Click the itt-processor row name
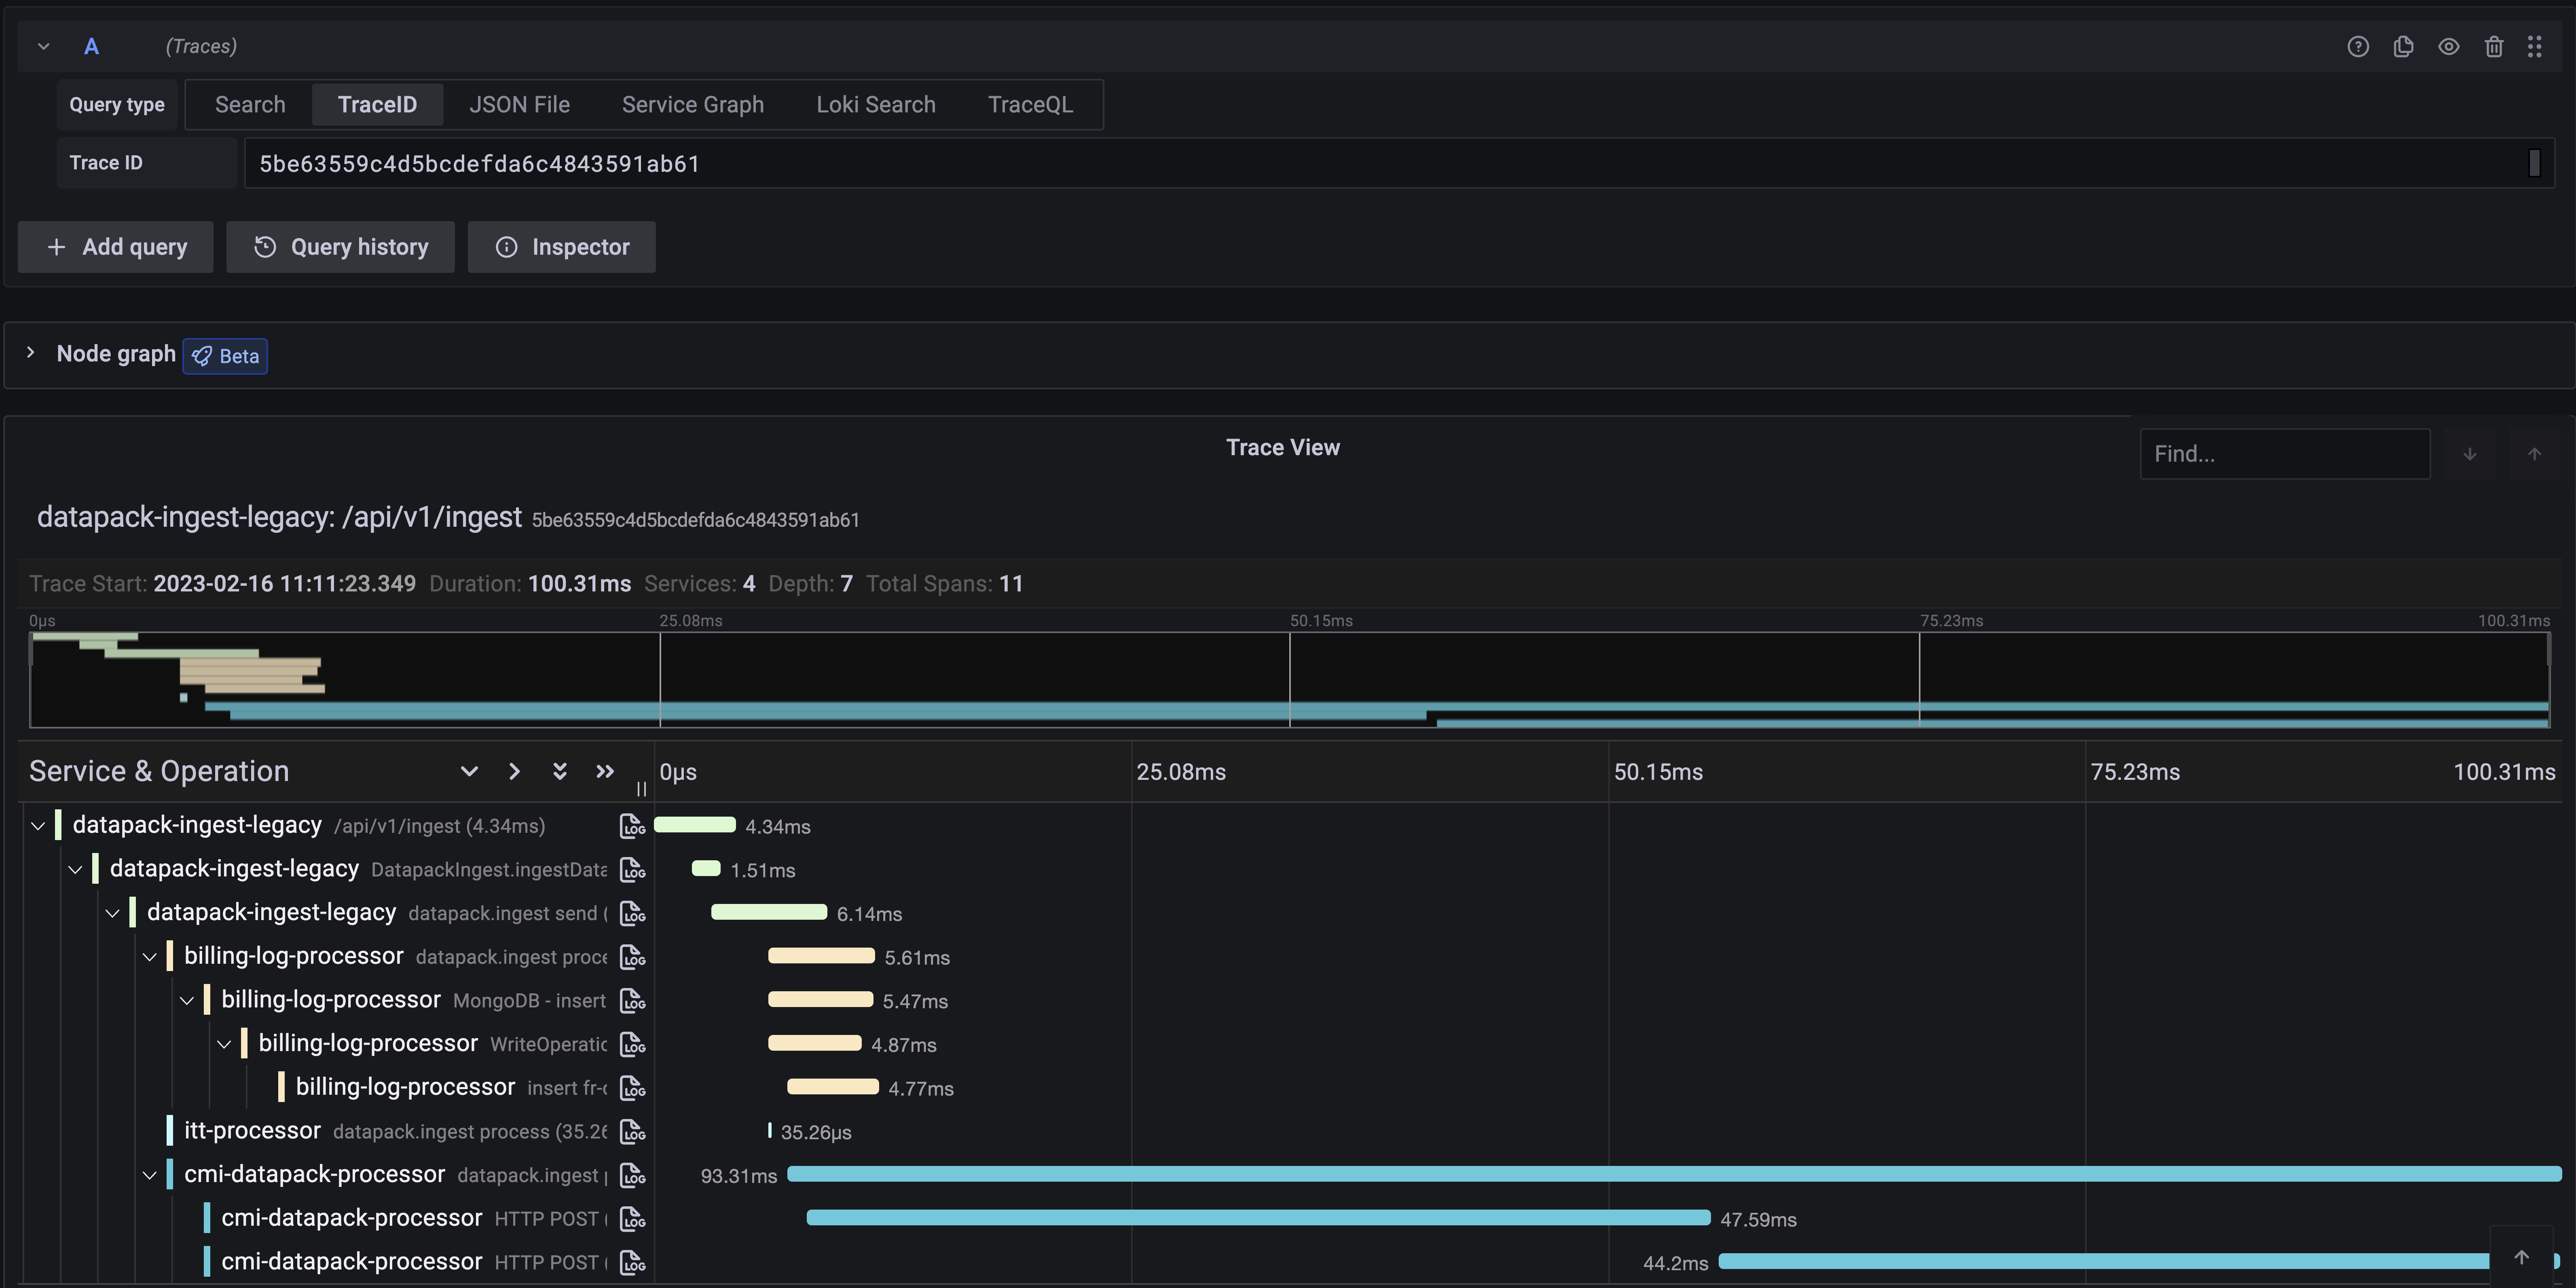 (x=252, y=1131)
